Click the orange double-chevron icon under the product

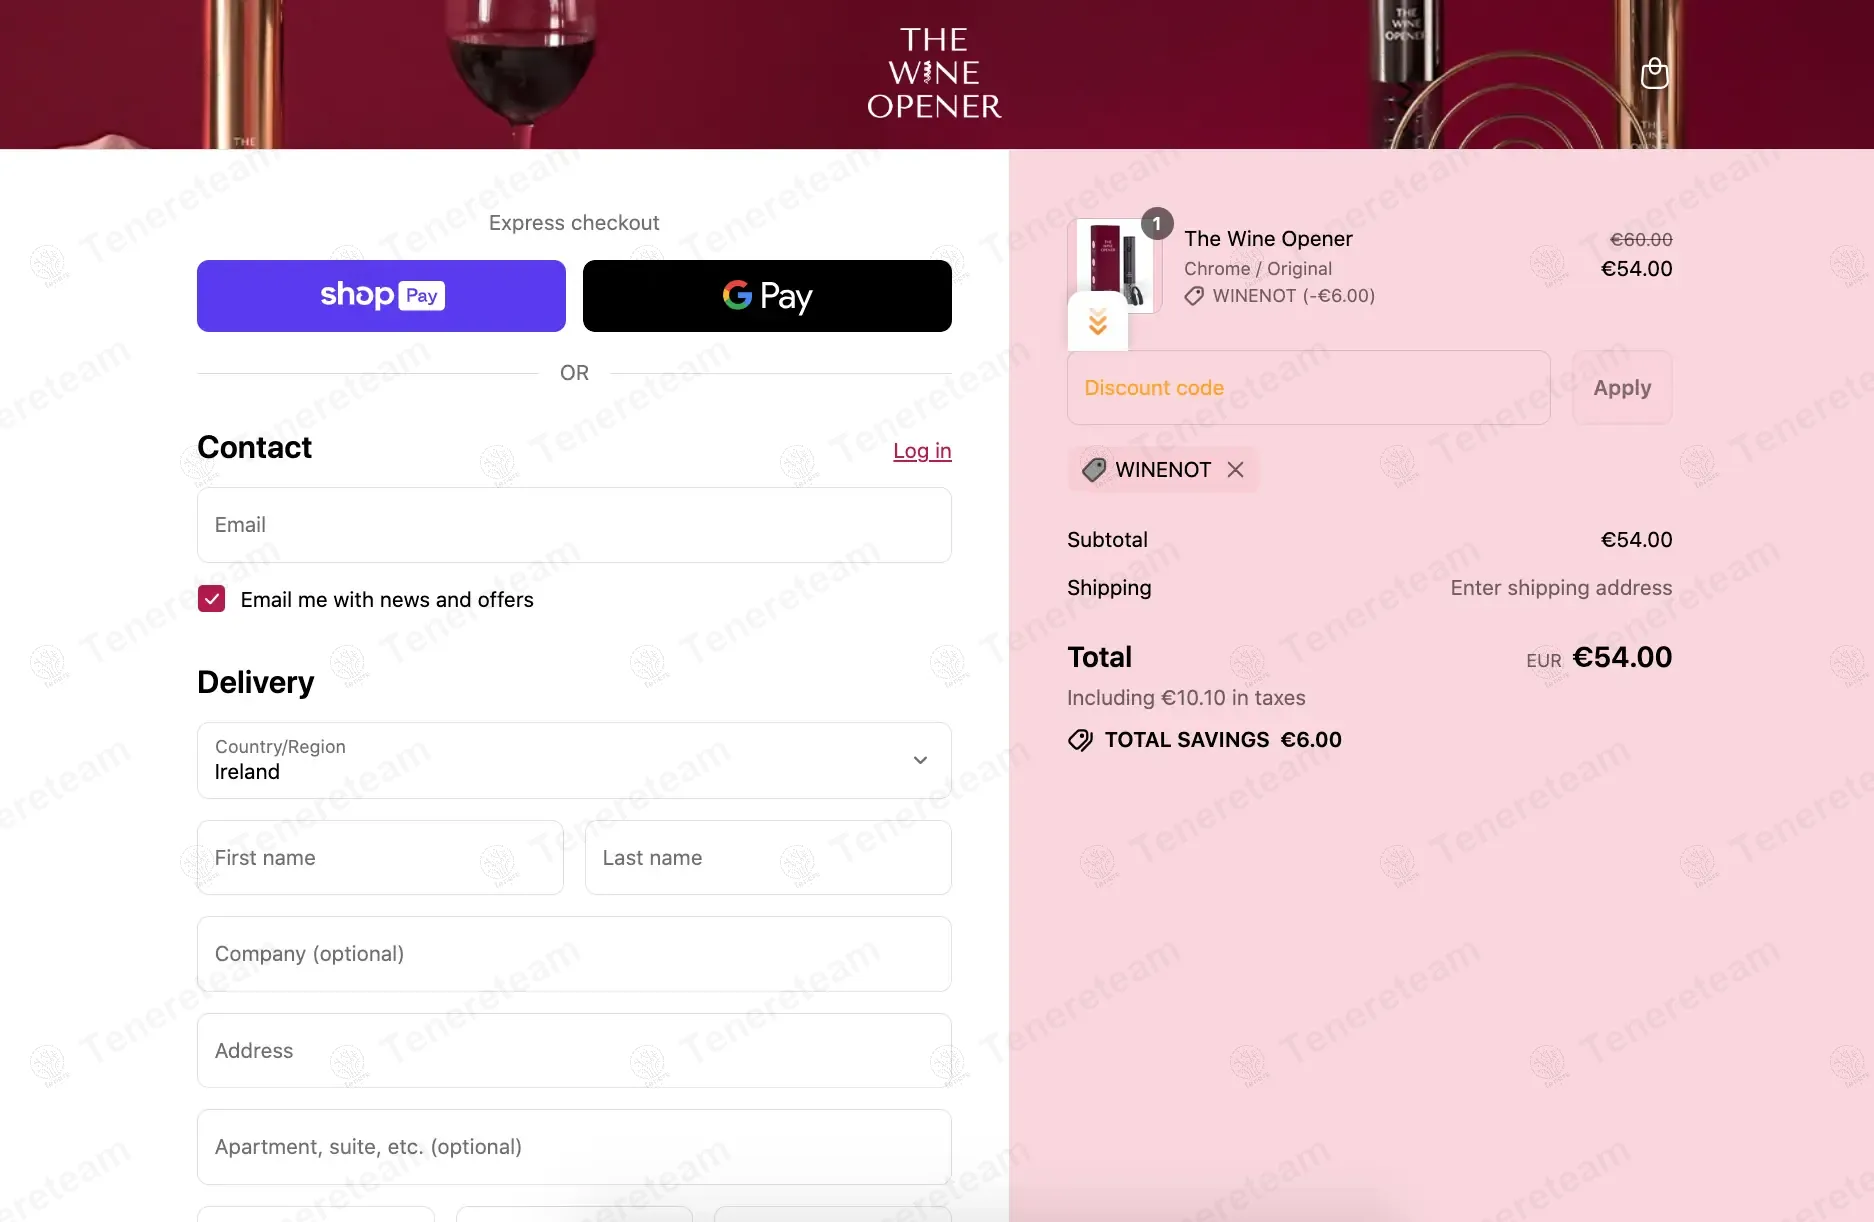1098,322
